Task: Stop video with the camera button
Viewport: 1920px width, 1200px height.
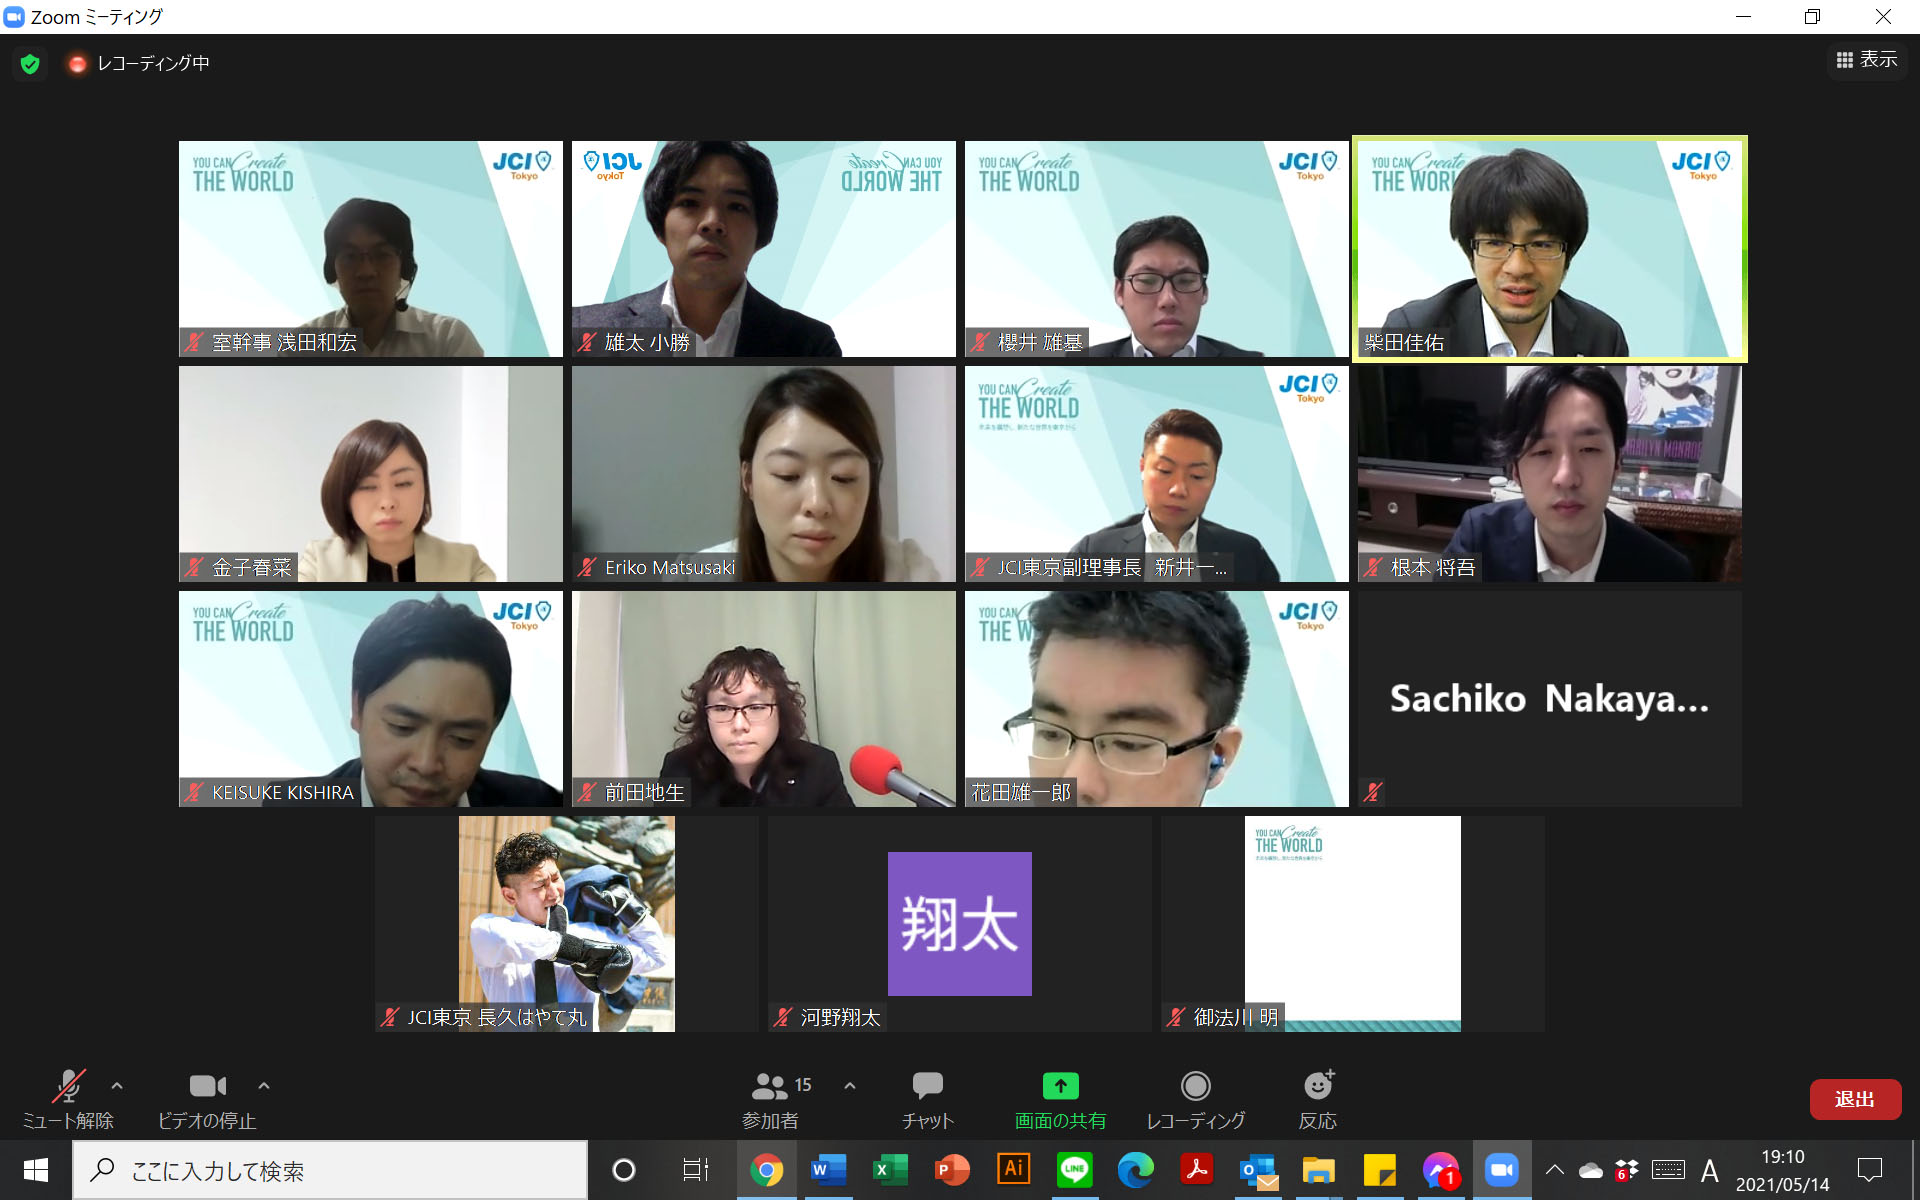Action: [x=207, y=1088]
